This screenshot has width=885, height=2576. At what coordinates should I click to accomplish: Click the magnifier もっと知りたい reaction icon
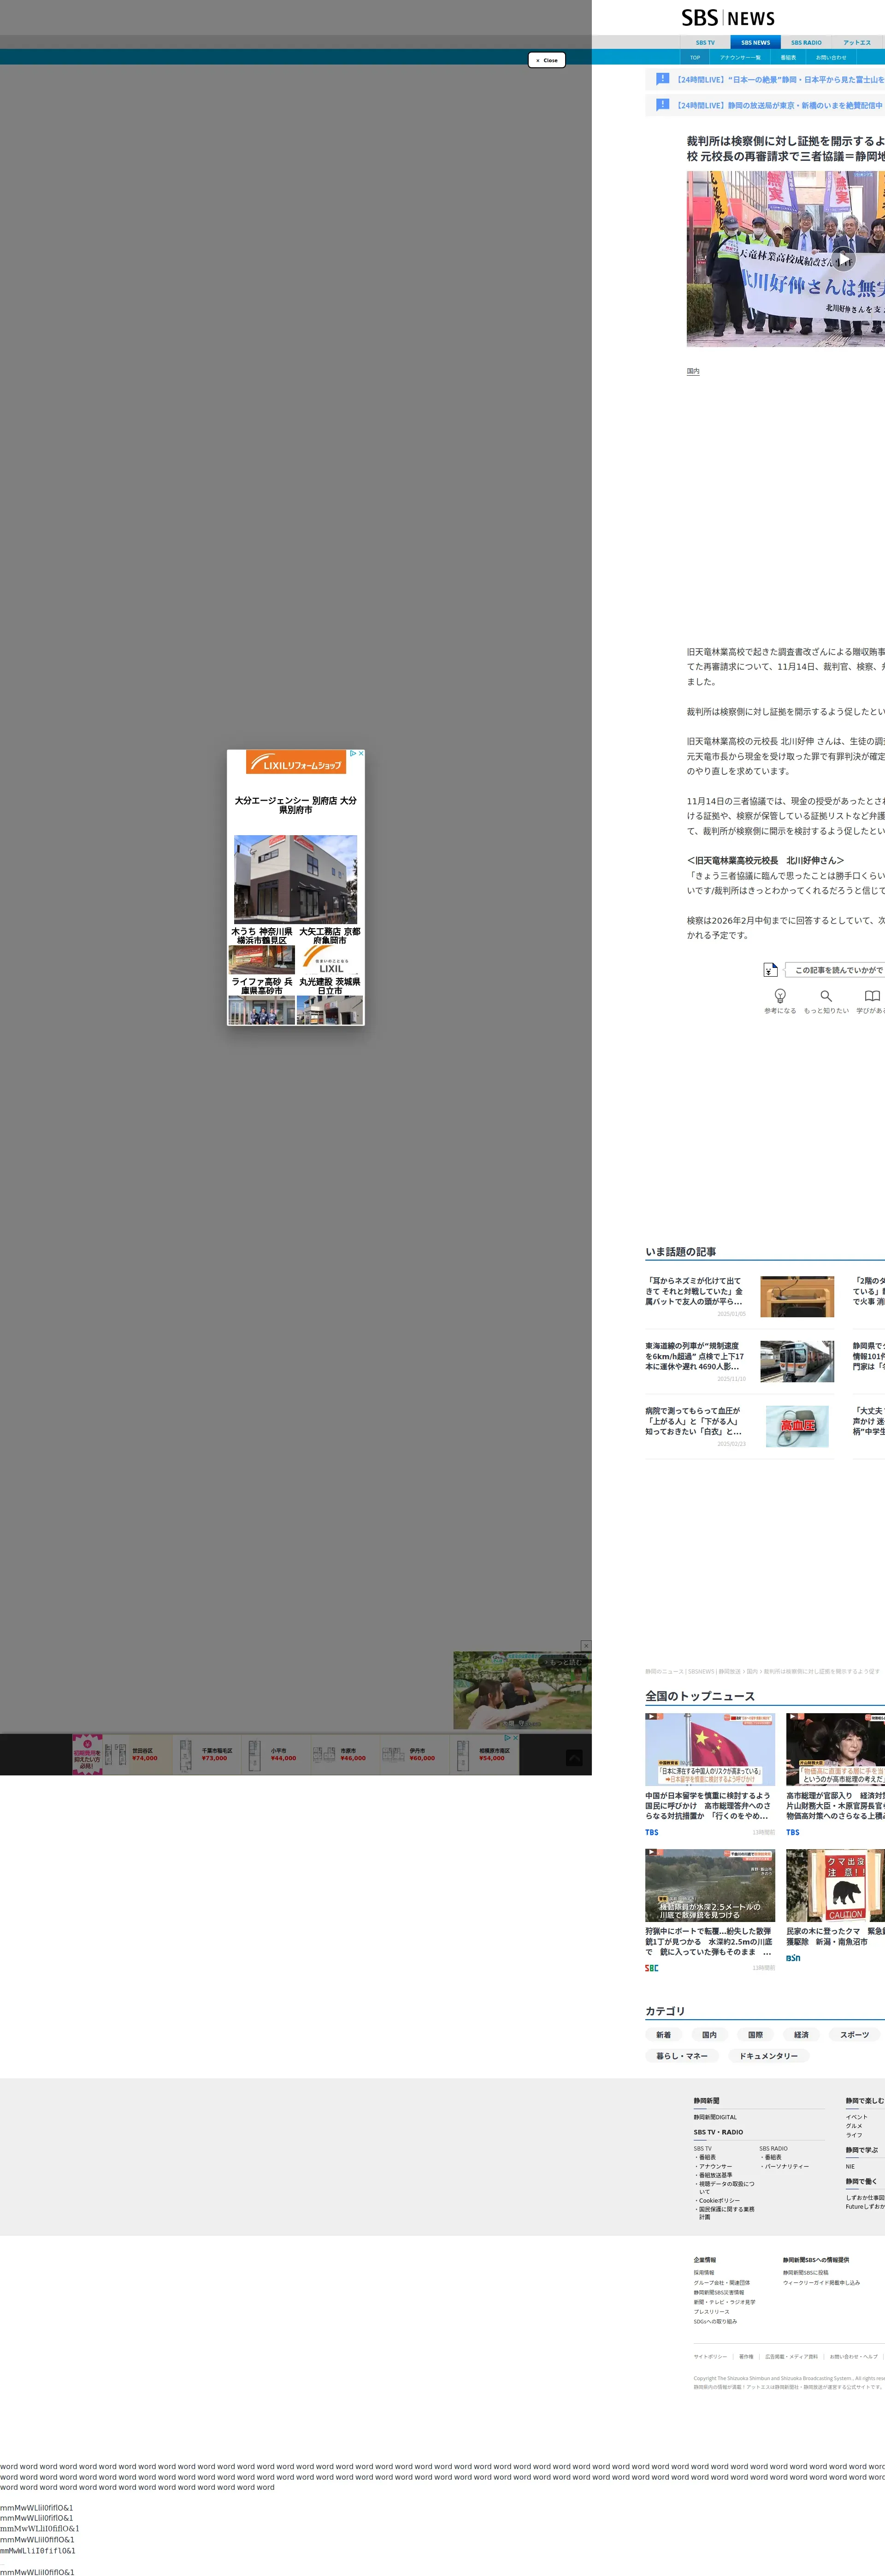pos(826,996)
